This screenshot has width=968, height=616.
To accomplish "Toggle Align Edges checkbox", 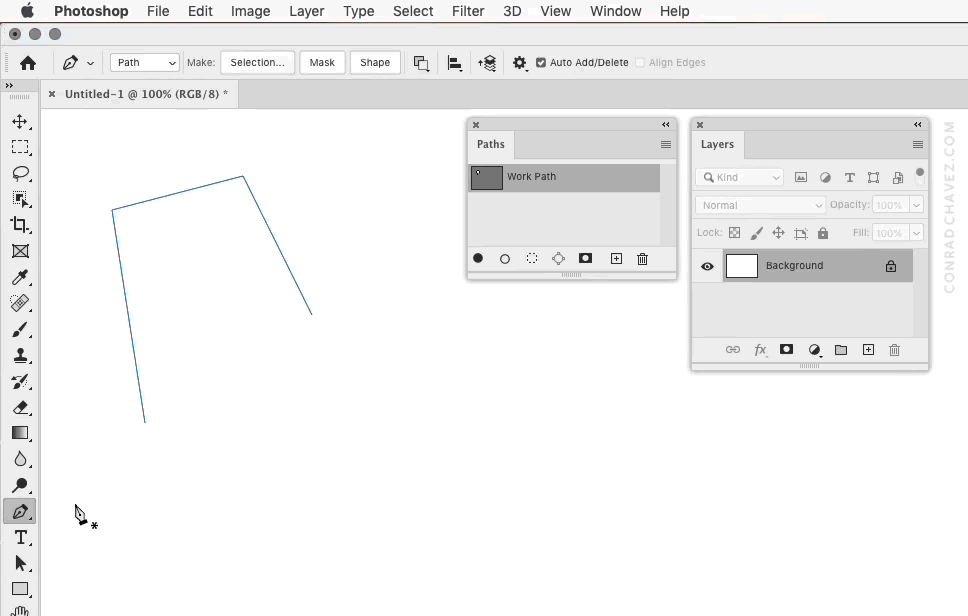I will pyautogui.click(x=639, y=61).
